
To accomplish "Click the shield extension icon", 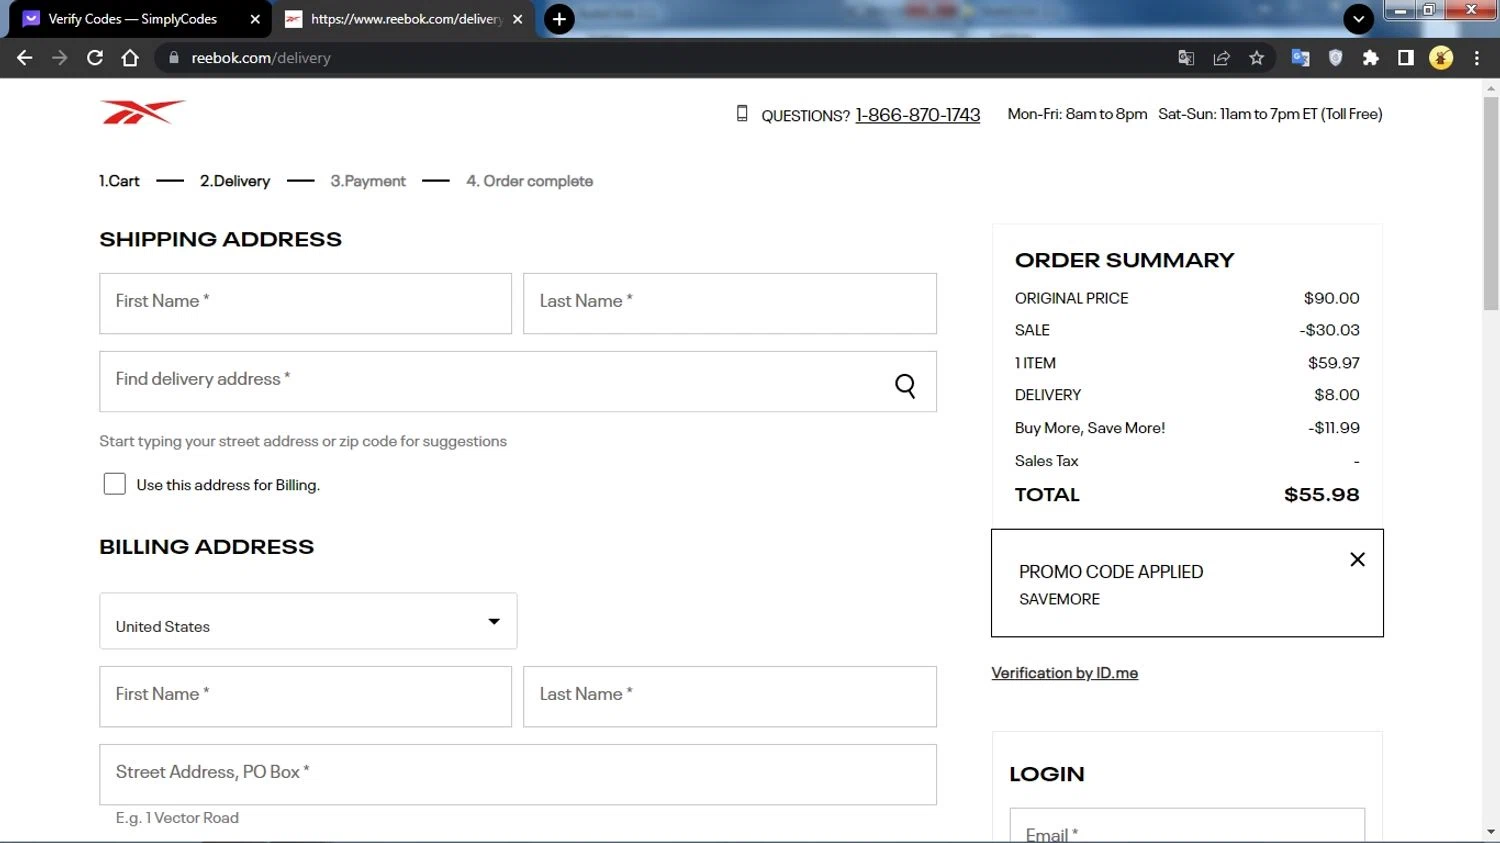I will click(1335, 58).
